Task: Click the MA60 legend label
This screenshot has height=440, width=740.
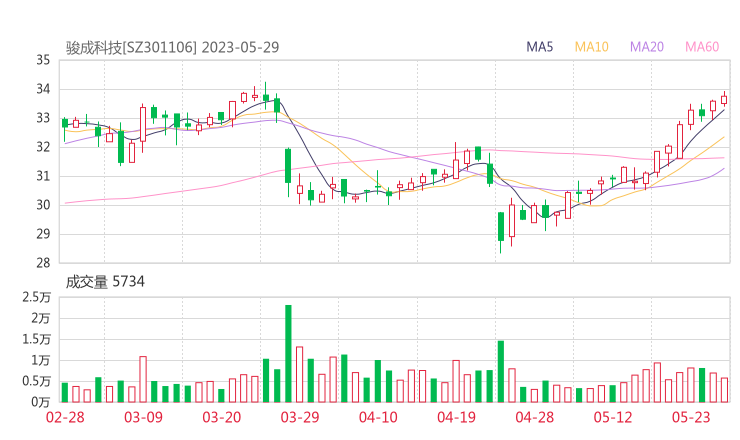Action: (x=702, y=47)
